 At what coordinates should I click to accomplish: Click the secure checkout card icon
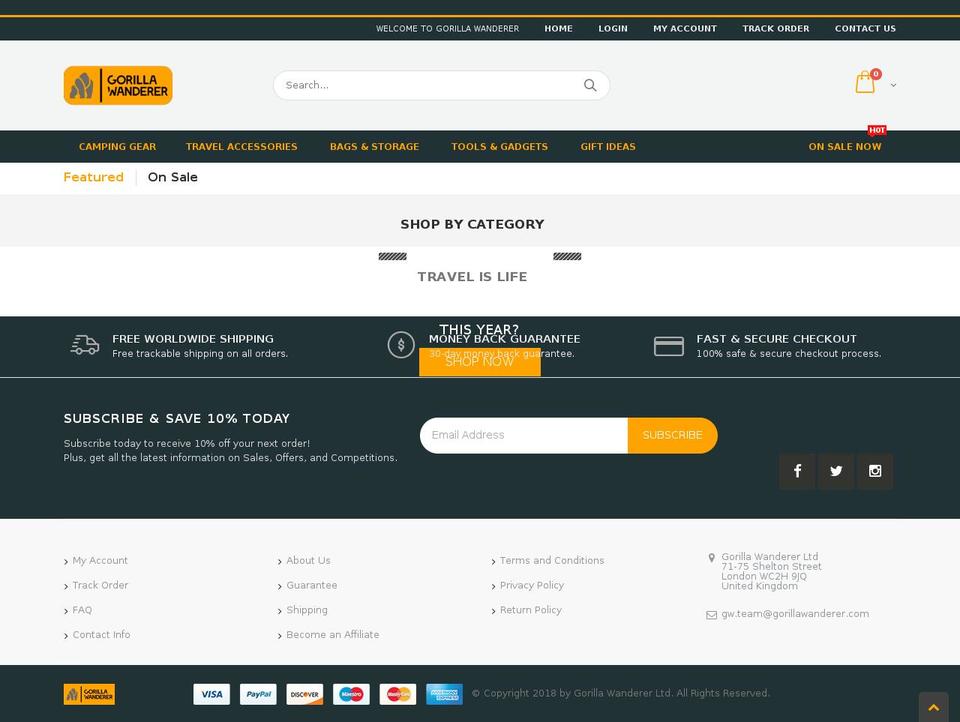pyautogui.click(x=669, y=346)
